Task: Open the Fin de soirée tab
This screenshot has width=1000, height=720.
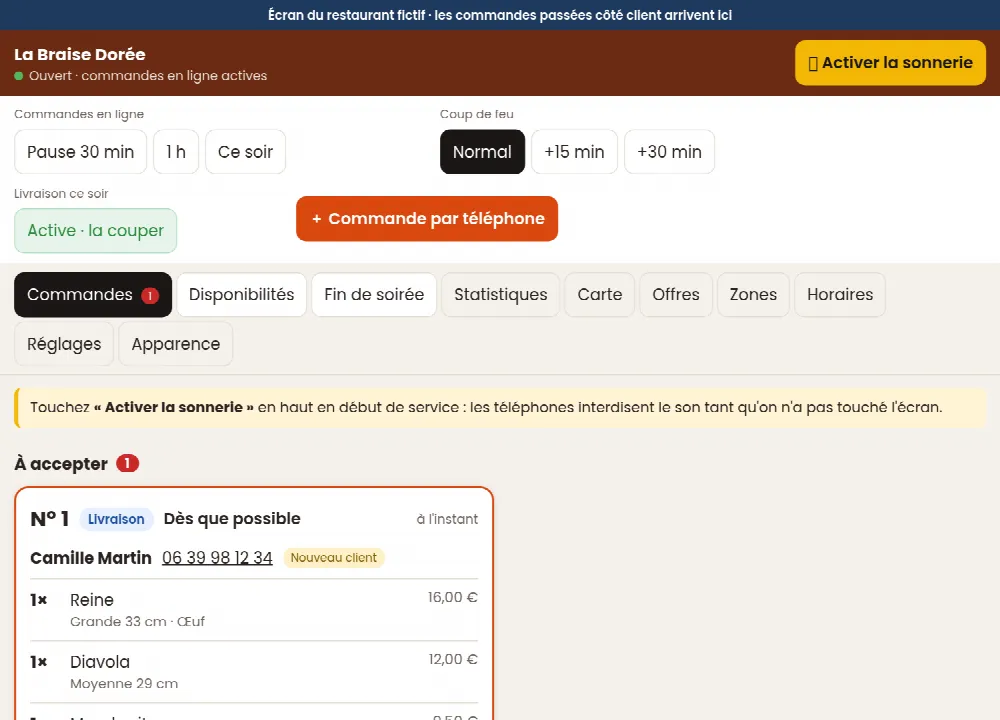Action: 374,295
